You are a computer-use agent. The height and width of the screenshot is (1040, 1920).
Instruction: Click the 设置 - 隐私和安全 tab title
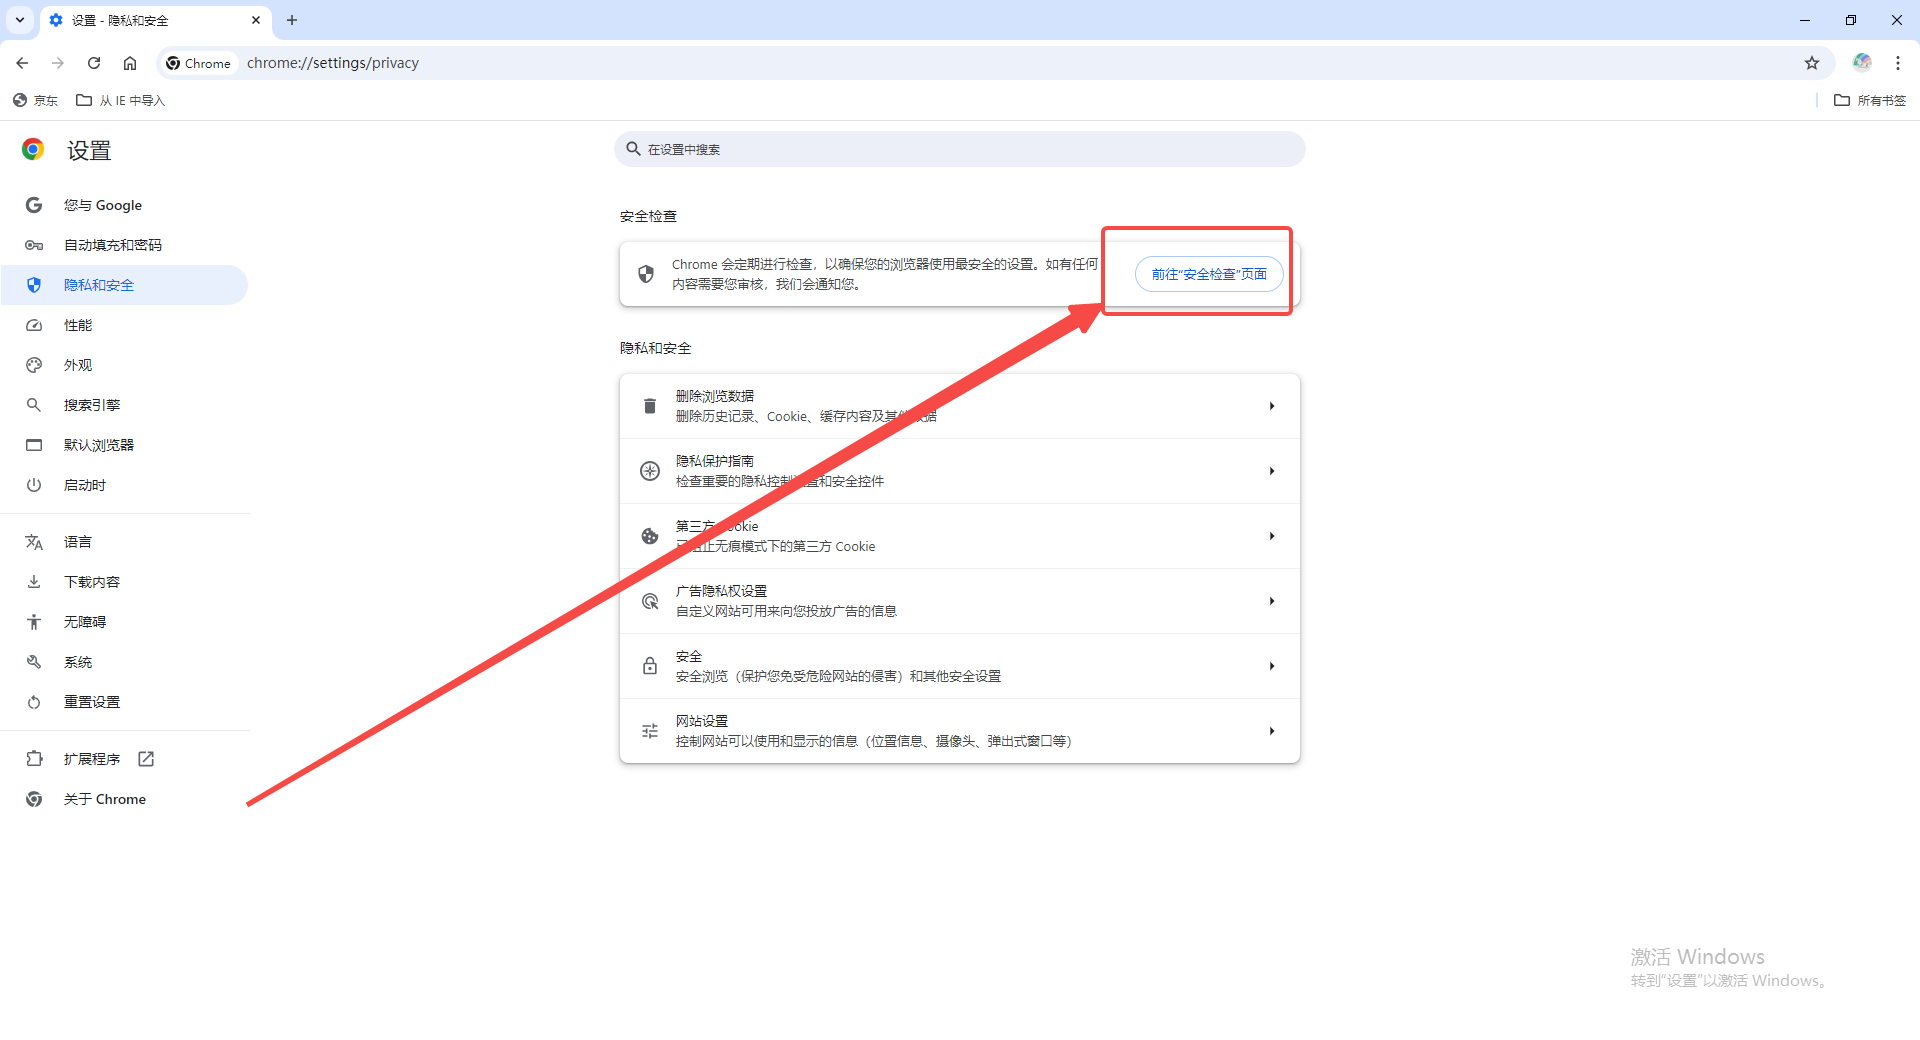coord(120,20)
